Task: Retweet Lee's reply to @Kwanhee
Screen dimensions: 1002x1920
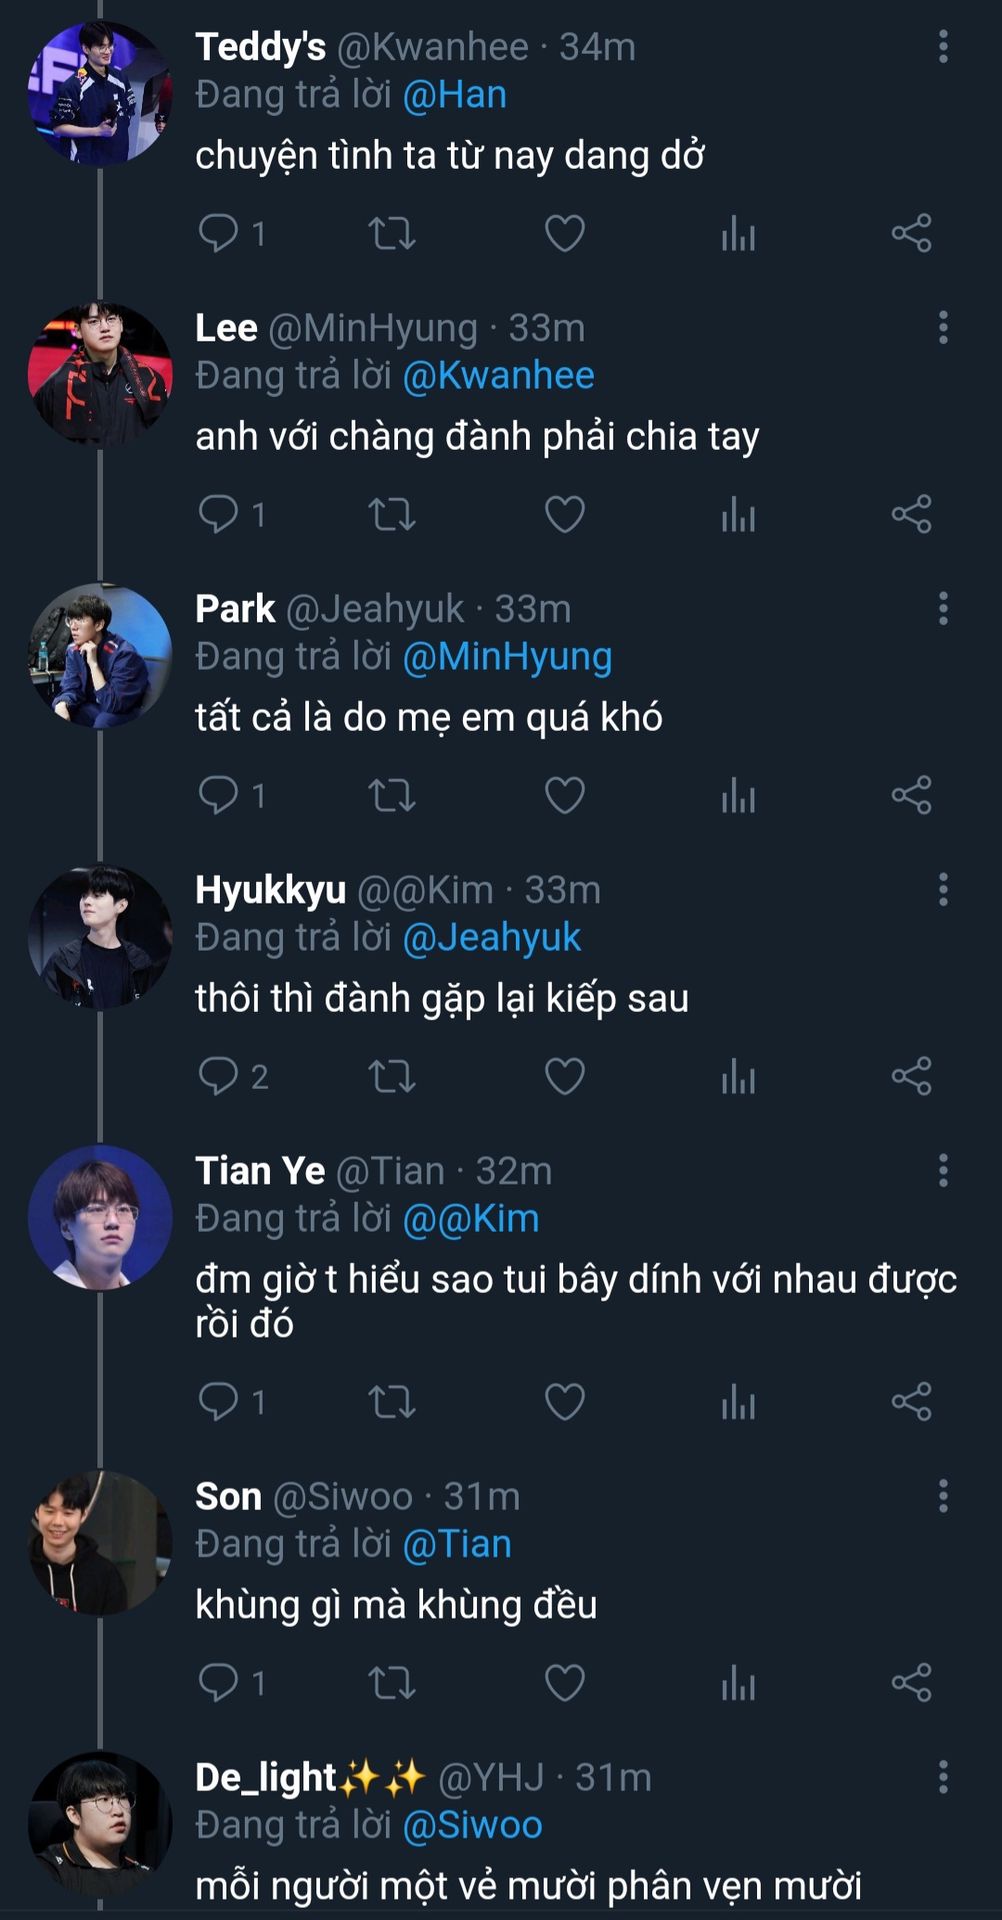Action: tap(391, 515)
